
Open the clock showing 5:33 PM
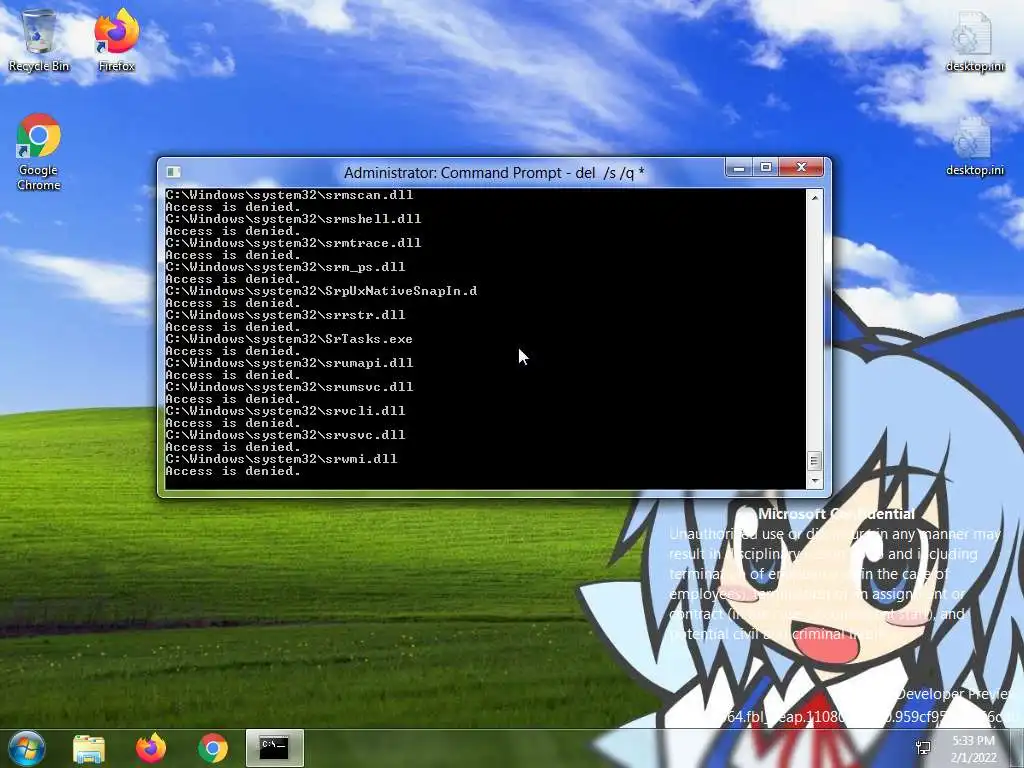(973, 741)
